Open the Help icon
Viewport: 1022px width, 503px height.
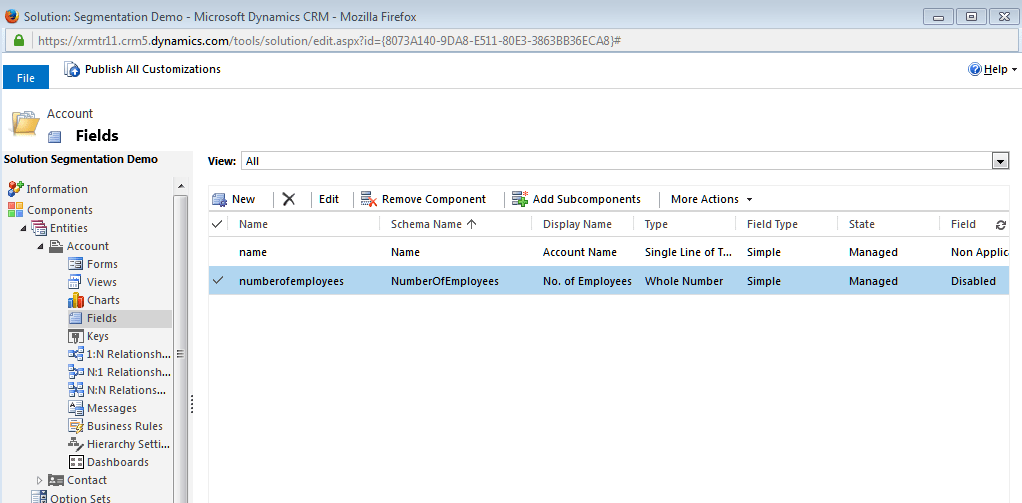(x=975, y=70)
